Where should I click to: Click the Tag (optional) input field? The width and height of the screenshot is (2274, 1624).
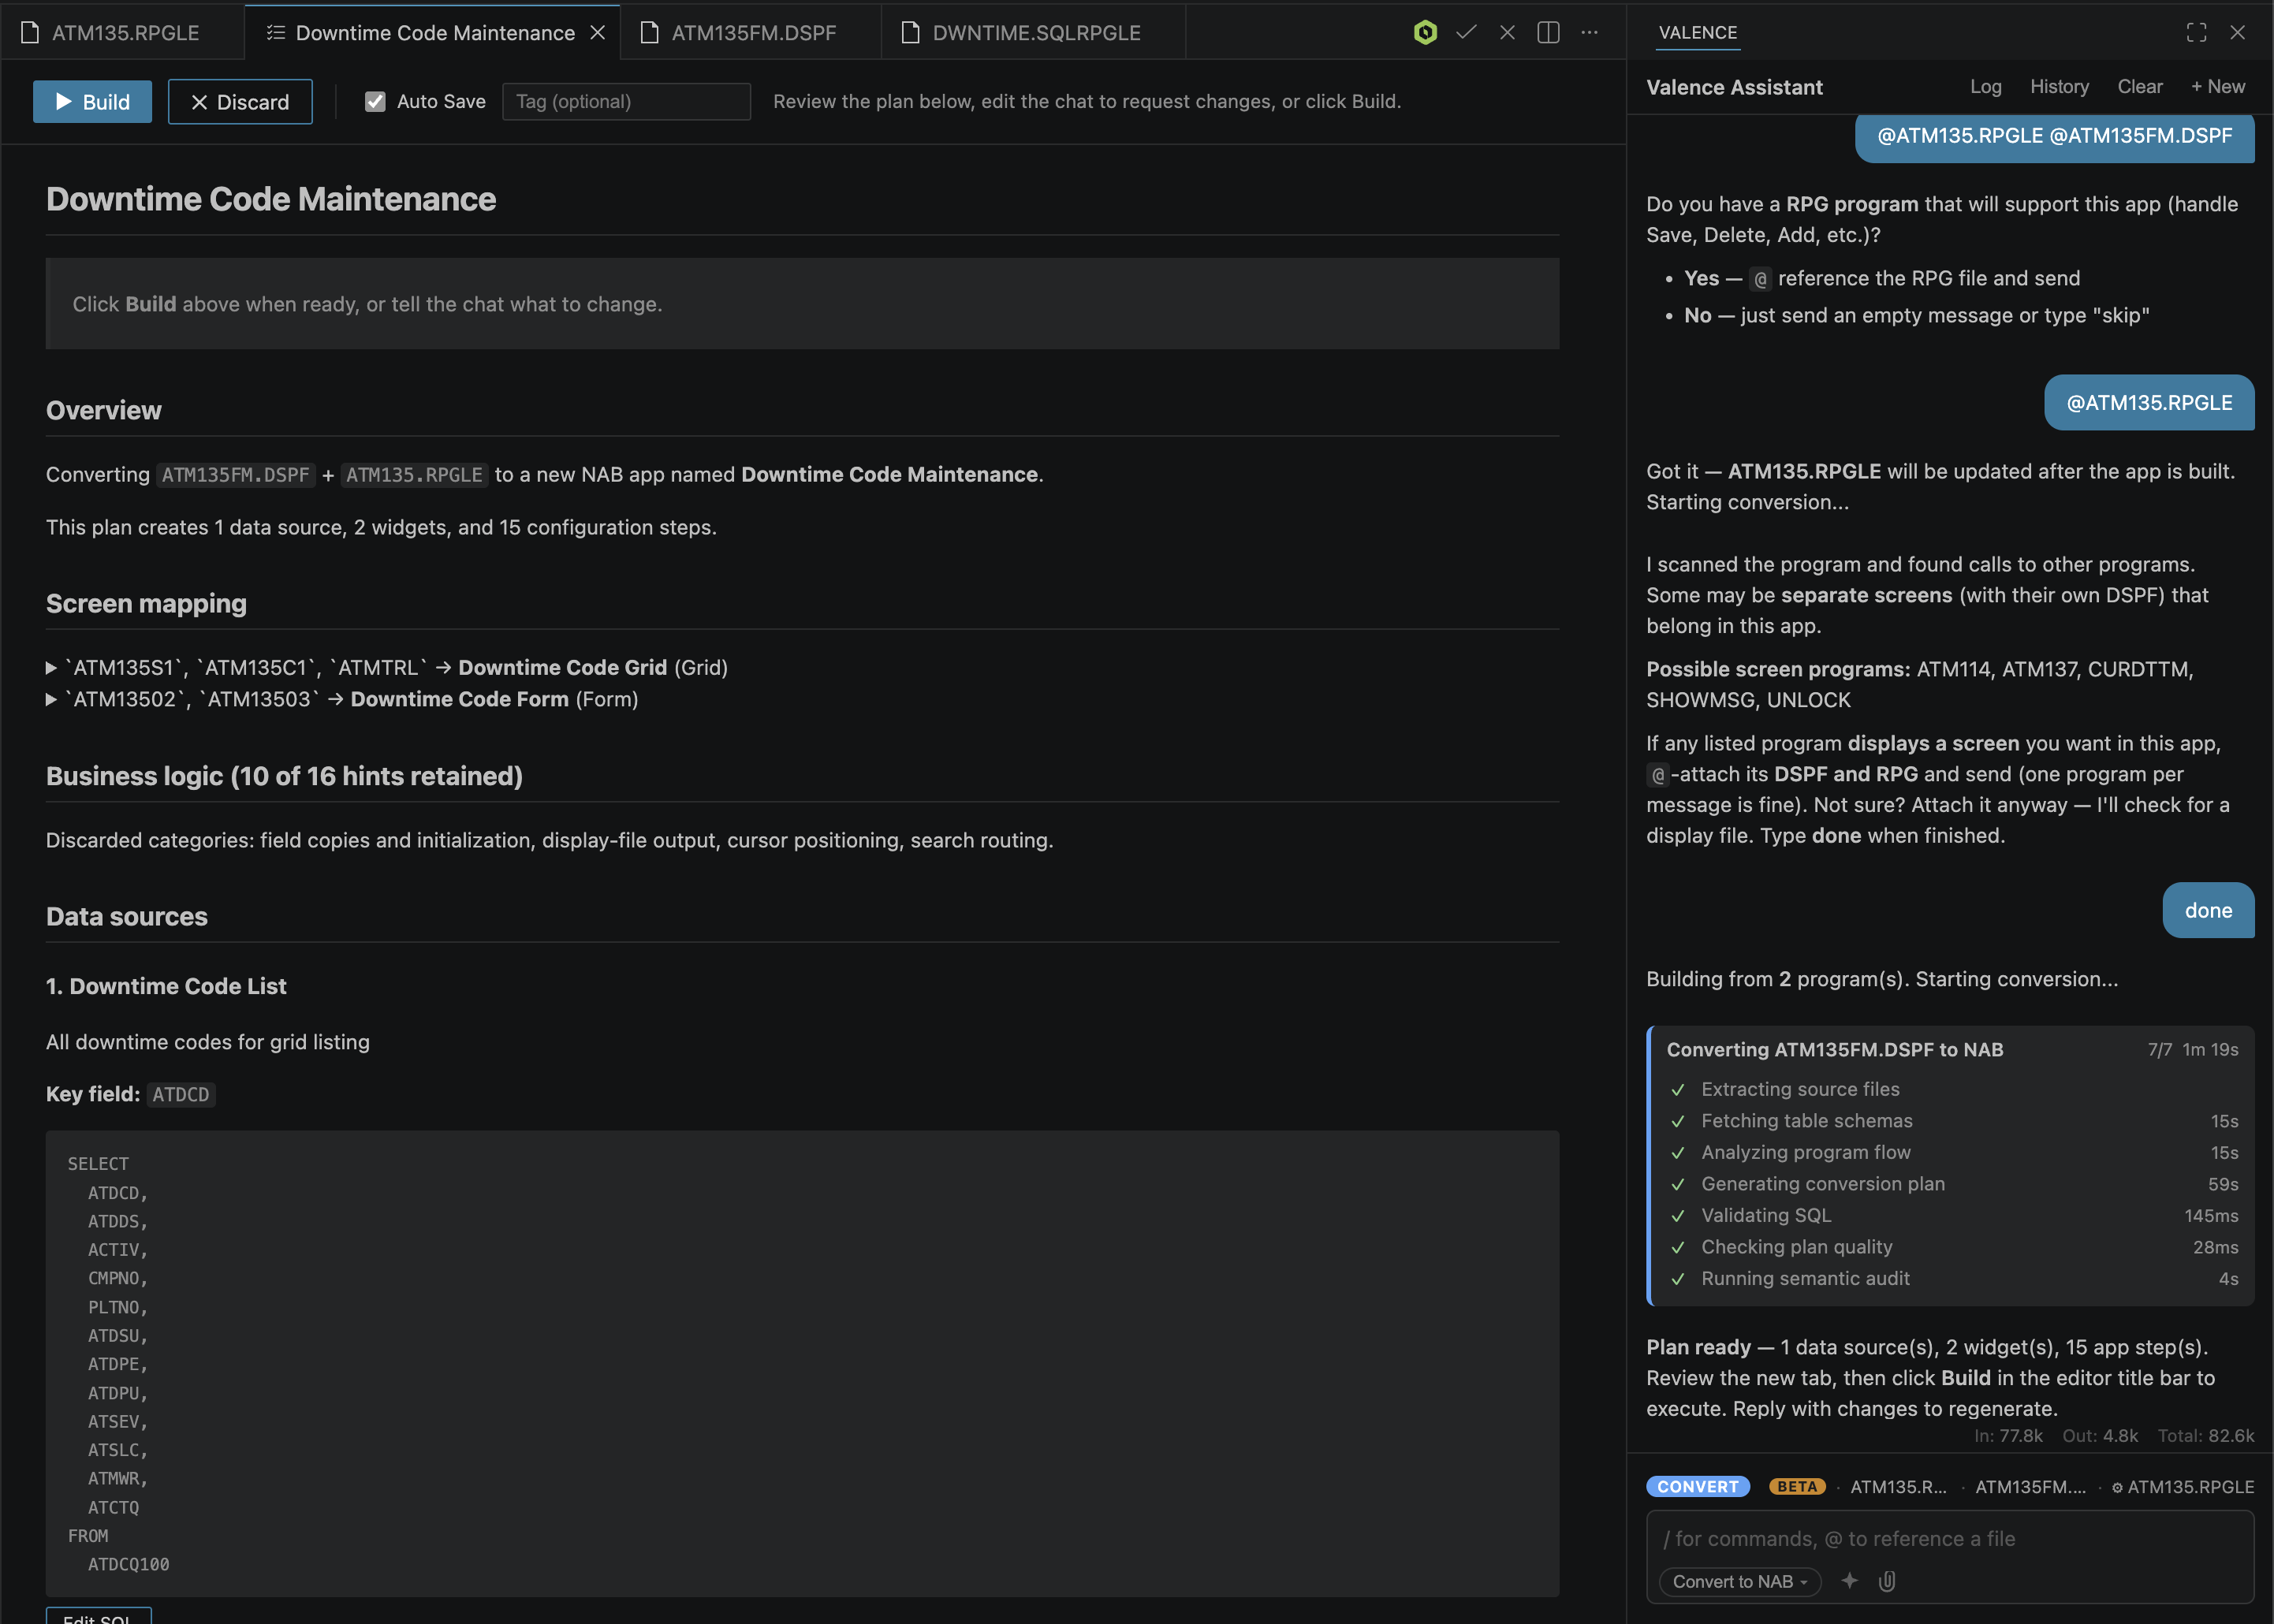(626, 101)
